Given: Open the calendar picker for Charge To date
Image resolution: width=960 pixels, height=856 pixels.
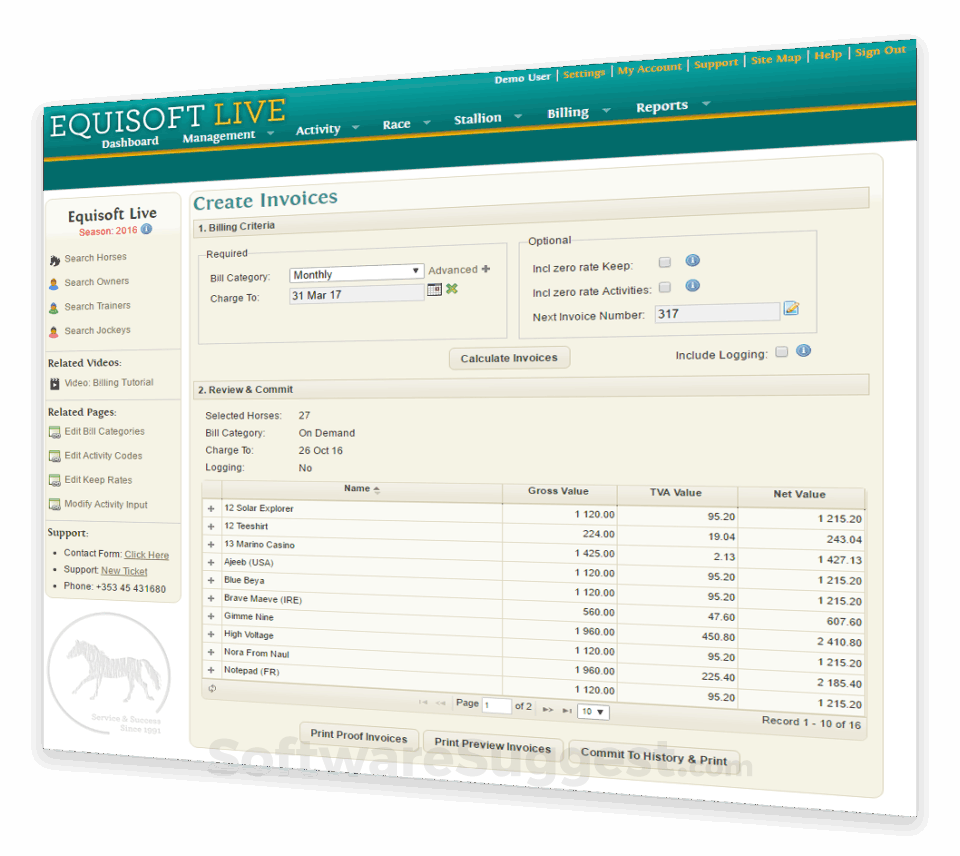Looking at the screenshot, I should (x=437, y=288).
